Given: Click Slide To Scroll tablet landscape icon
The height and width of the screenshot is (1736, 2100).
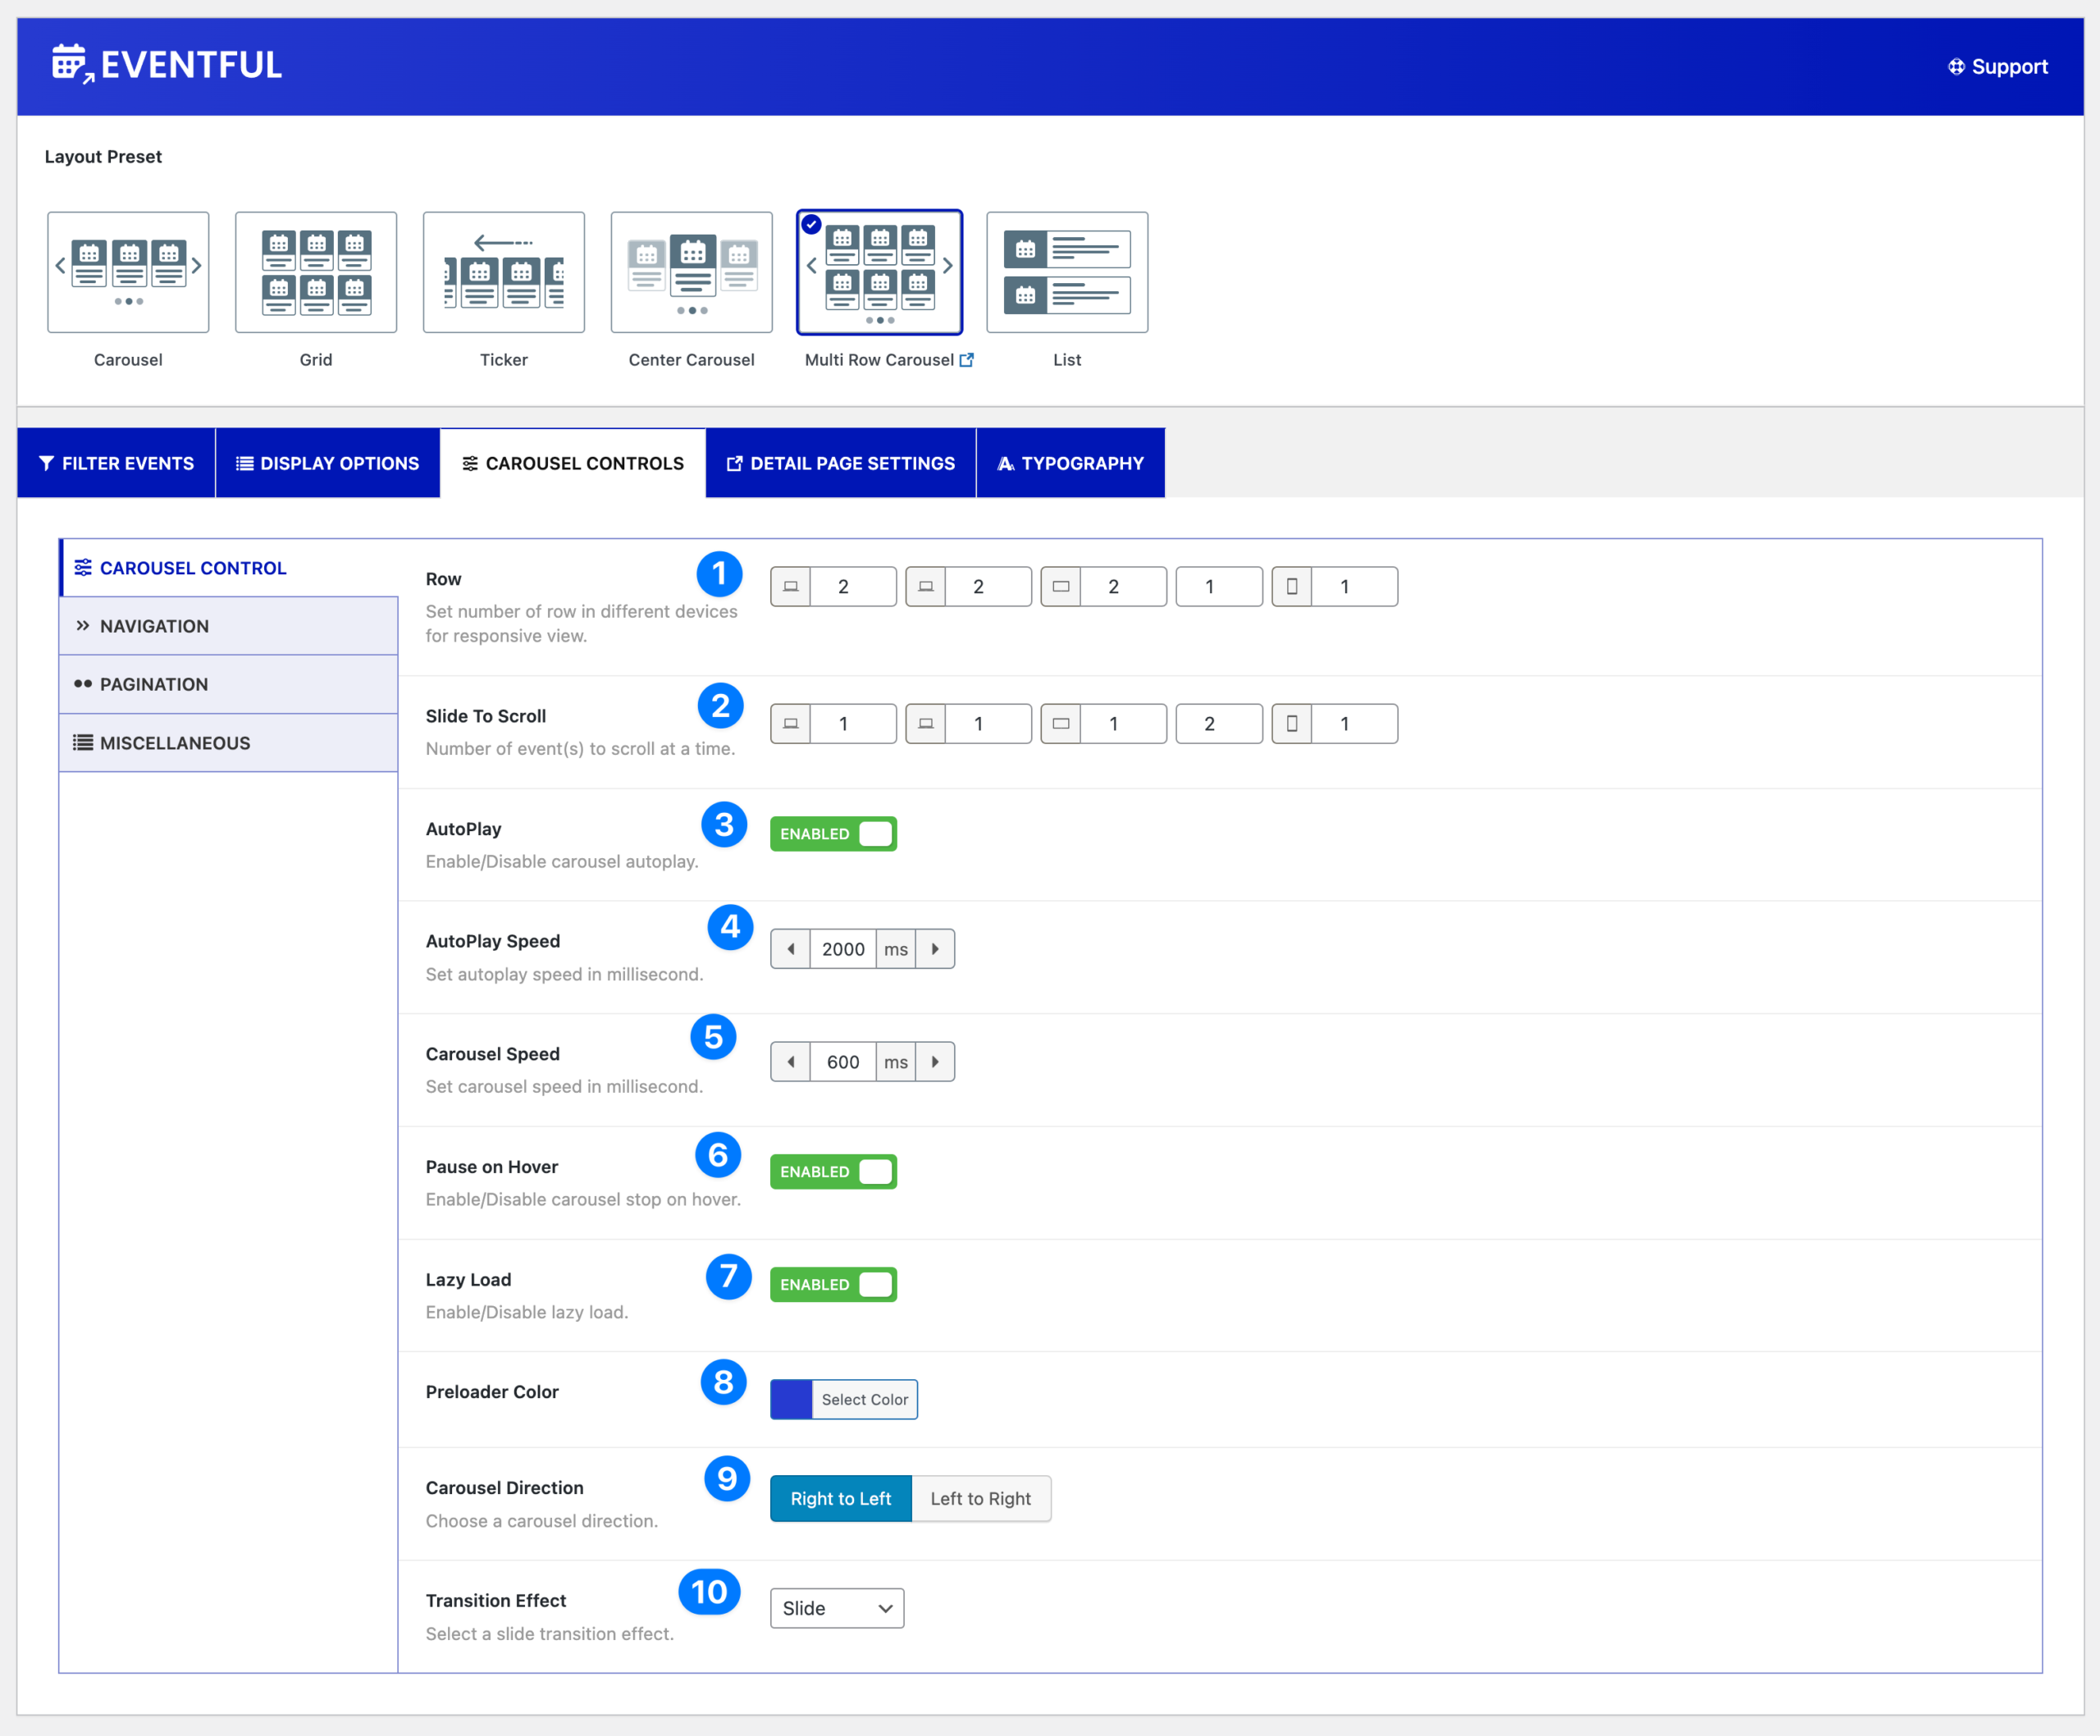Looking at the screenshot, I should pyautogui.click(x=1061, y=724).
